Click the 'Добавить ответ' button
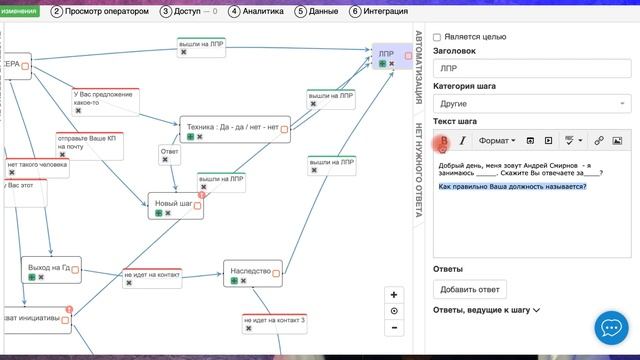 [470, 289]
